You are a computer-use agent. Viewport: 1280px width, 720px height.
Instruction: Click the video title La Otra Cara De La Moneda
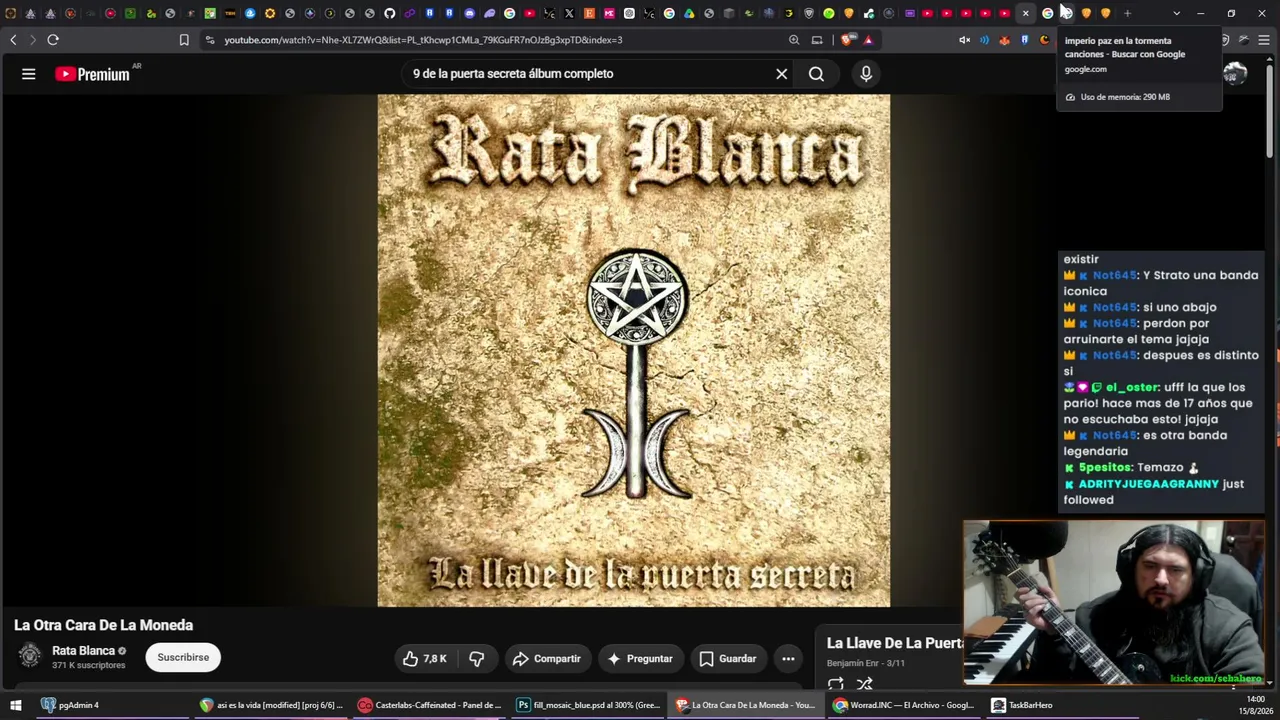pyautogui.click(x=103, y=625)
